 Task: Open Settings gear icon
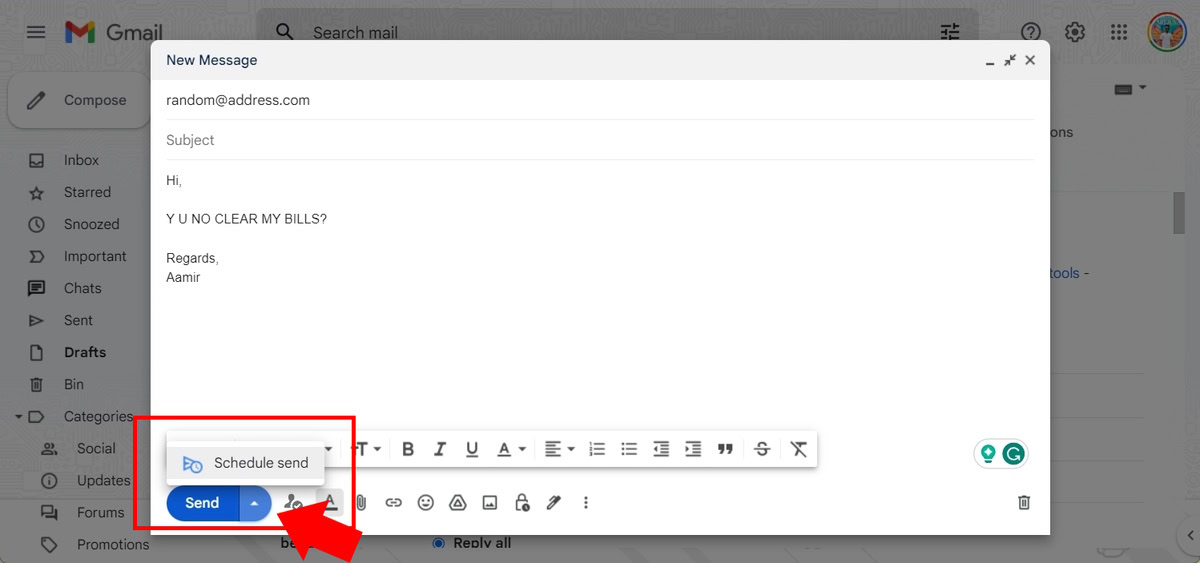pos(1075,32)
